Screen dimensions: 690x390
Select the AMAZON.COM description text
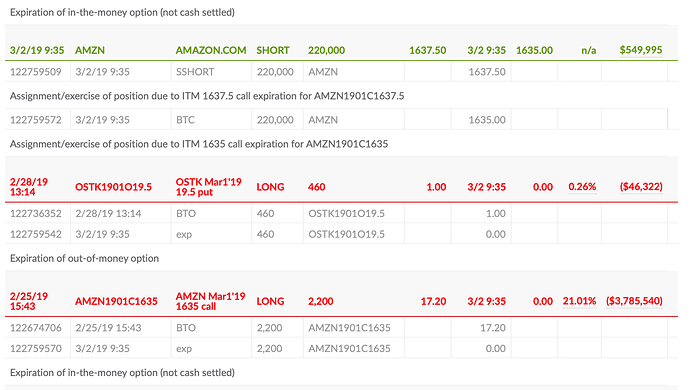(211, 50)
